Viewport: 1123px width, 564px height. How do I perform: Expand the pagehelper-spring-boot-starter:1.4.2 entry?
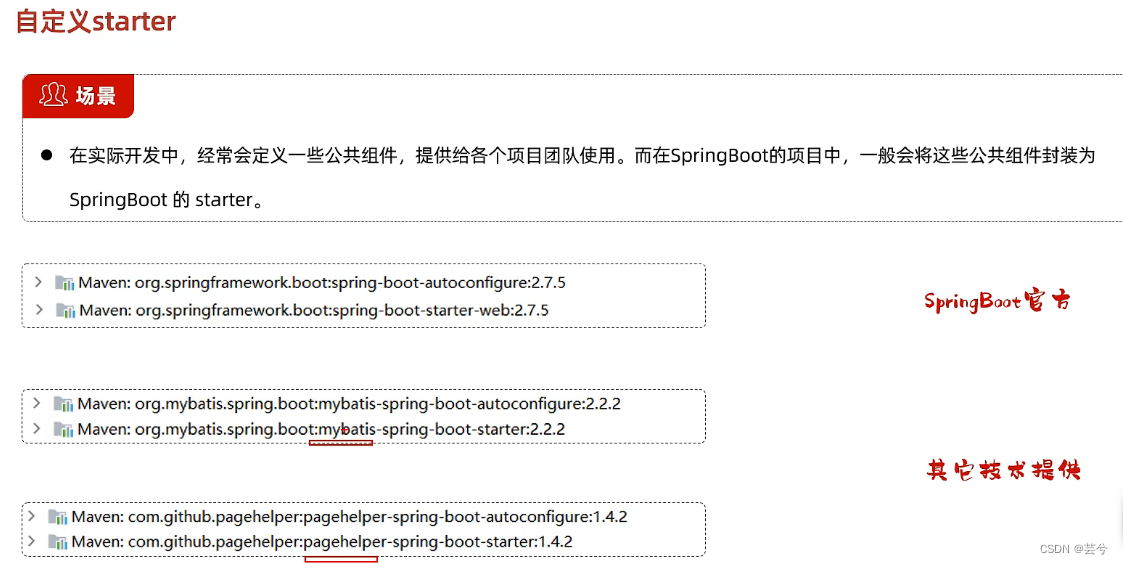pos(31,541)
